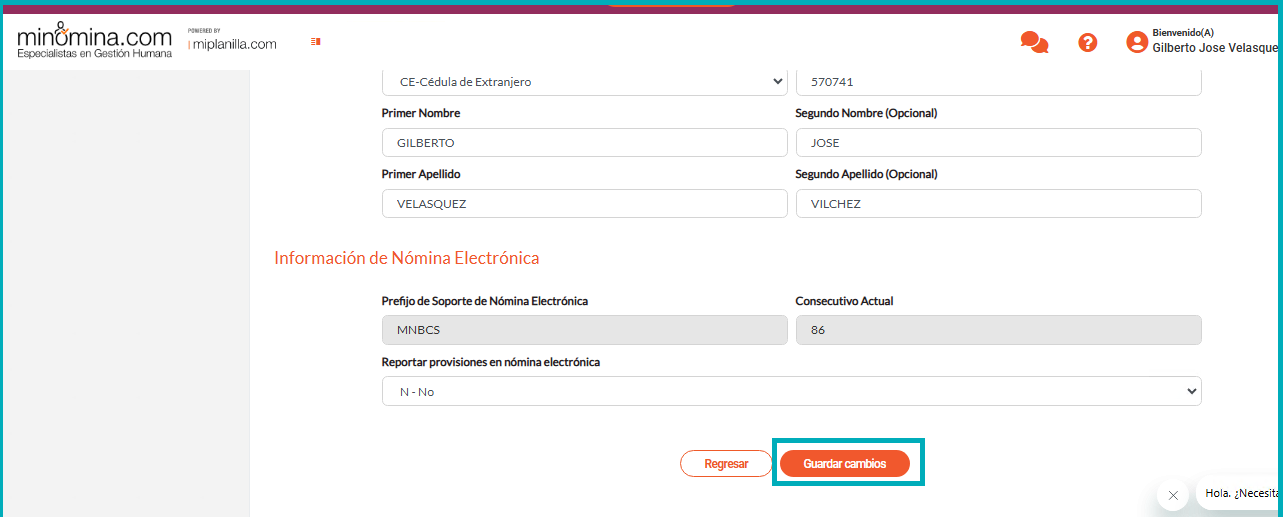Open the chat bubbles icon in header
This screenshot has width=1283, height=517.
[x=1034, y=42]
